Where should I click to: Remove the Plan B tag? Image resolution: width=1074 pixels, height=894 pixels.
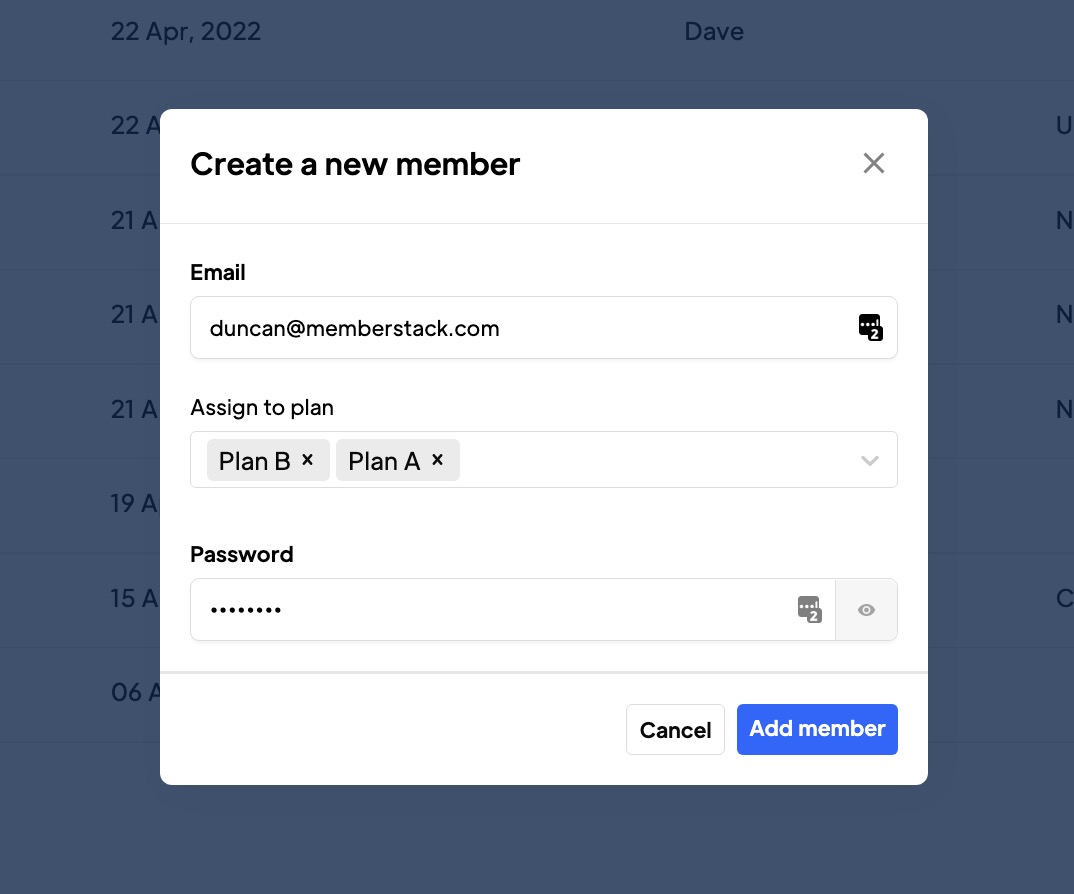308,460
